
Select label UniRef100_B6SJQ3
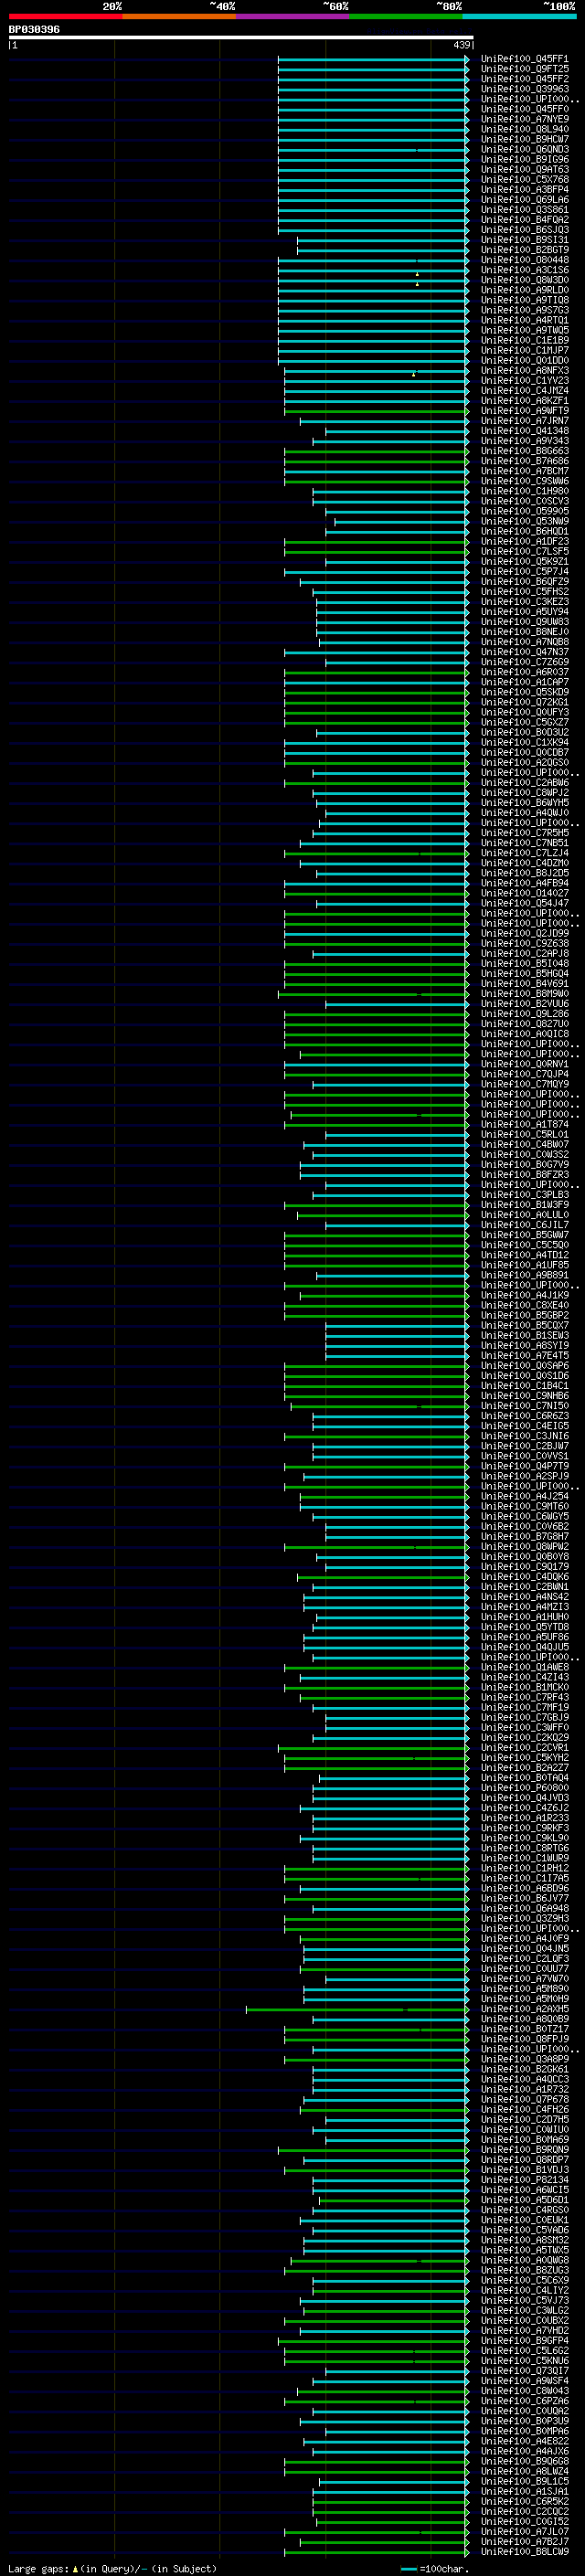[524, 230]
